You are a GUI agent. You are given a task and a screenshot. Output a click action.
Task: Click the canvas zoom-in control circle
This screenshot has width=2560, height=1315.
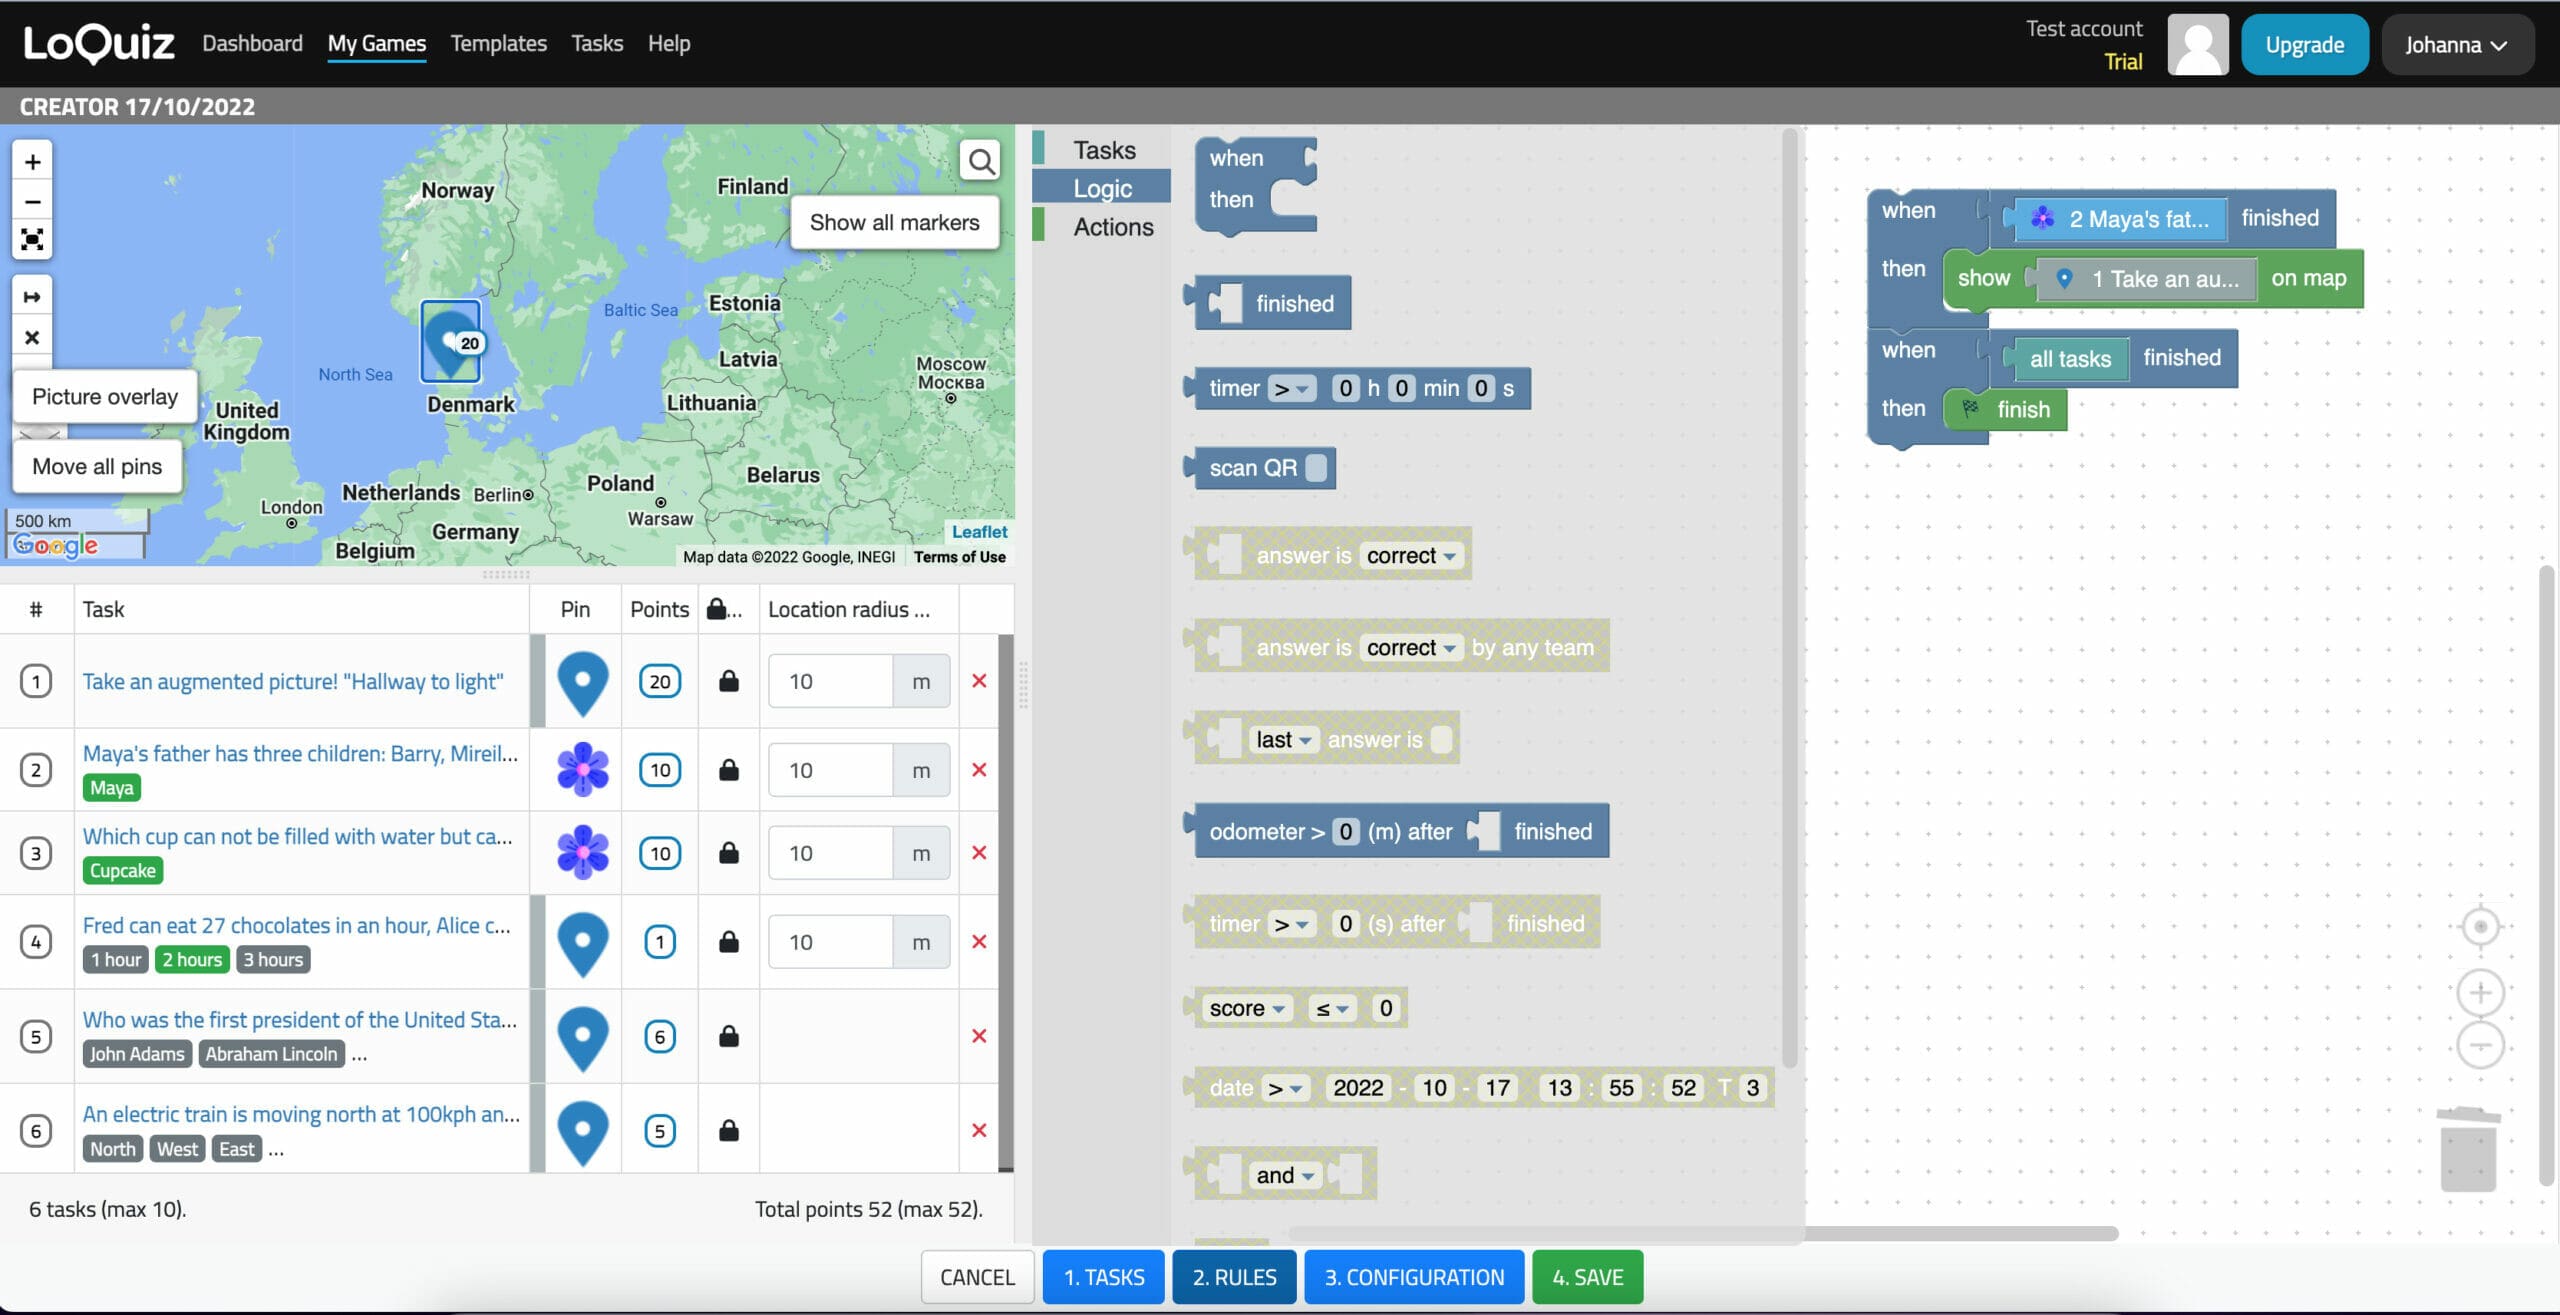(x=2480, y=992)
